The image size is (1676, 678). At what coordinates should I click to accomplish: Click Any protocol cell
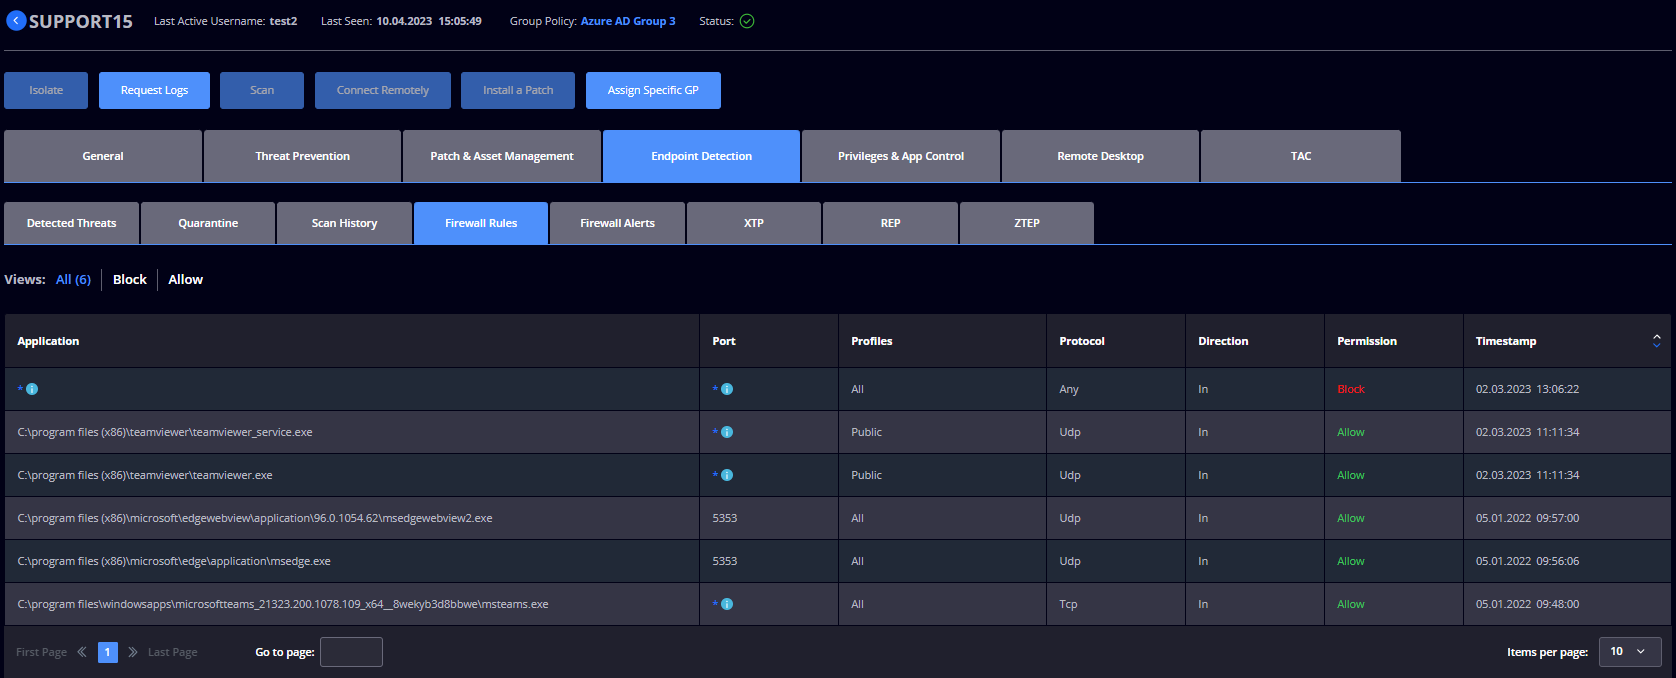pyautogui.click(x=1069, y=389)
